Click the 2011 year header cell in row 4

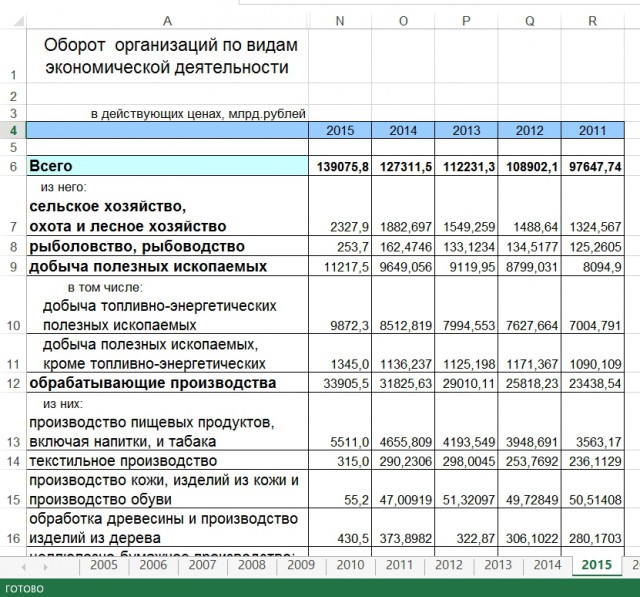click(593, 130)
